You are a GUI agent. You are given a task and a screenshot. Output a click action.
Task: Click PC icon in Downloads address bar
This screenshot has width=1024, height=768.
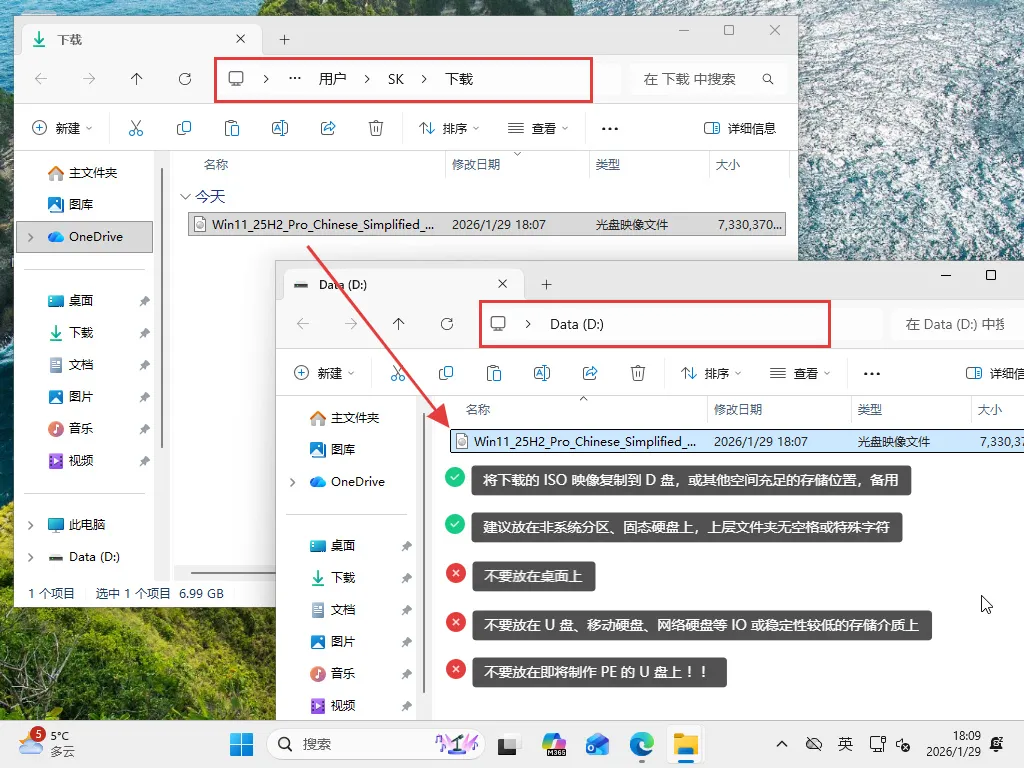click(x=236, y=79)
